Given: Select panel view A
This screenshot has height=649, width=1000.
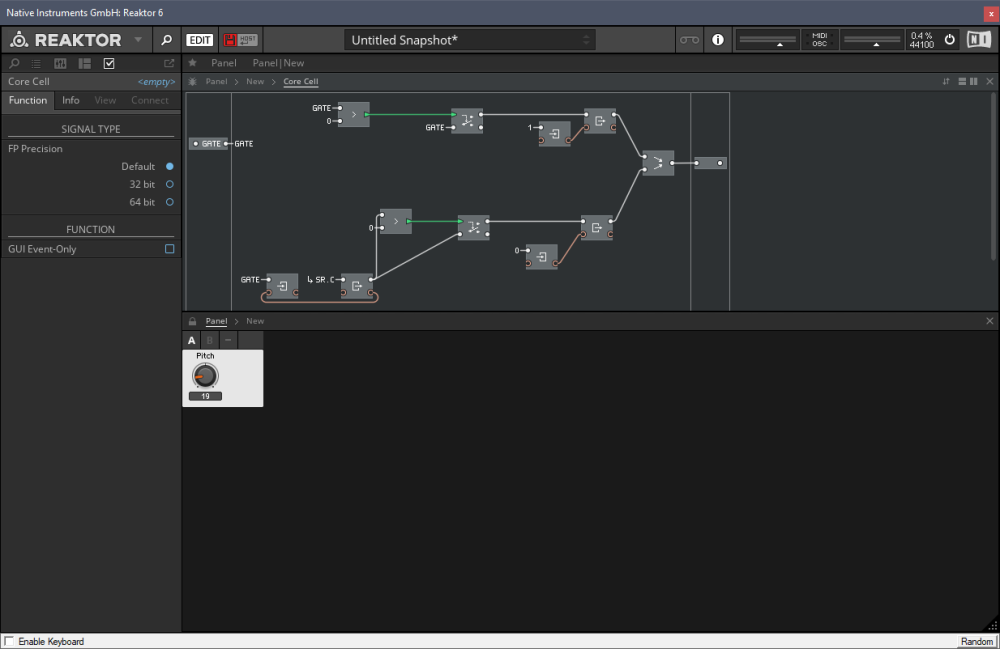Looking at the screenshot, I should [x=191, y=340].
